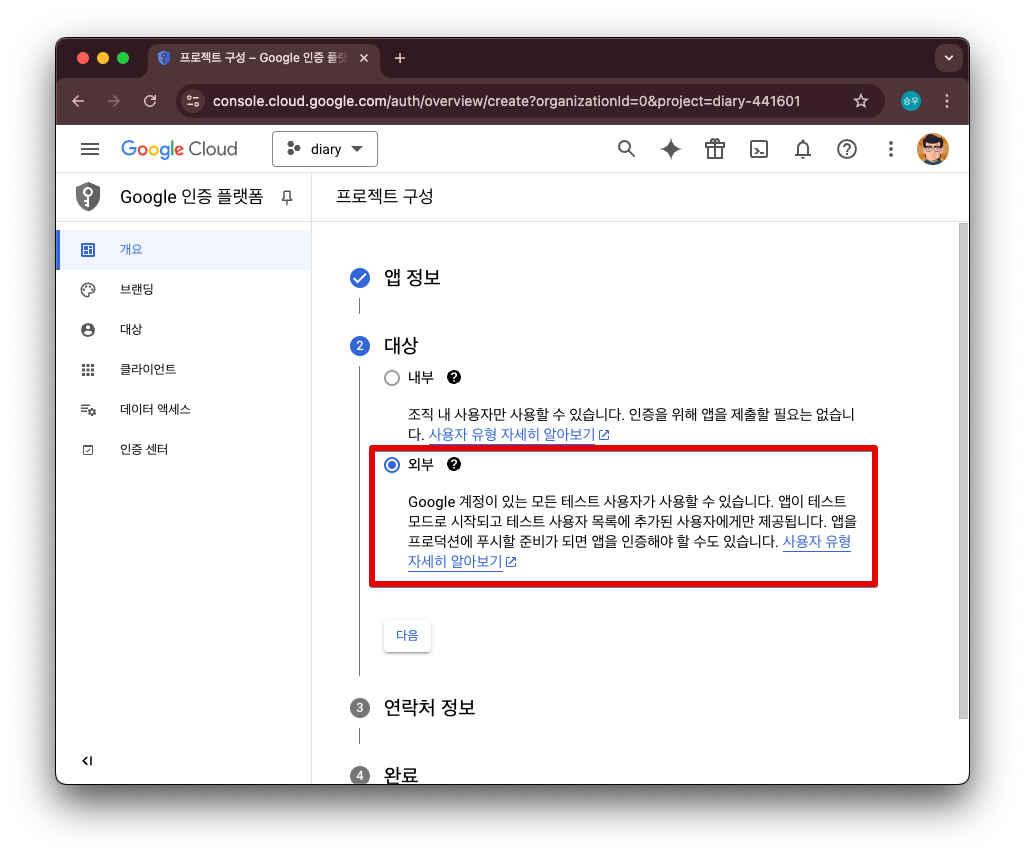Open Chrome's three-dot menu
Screen dimensions: 1025x858
pos(947,101)
